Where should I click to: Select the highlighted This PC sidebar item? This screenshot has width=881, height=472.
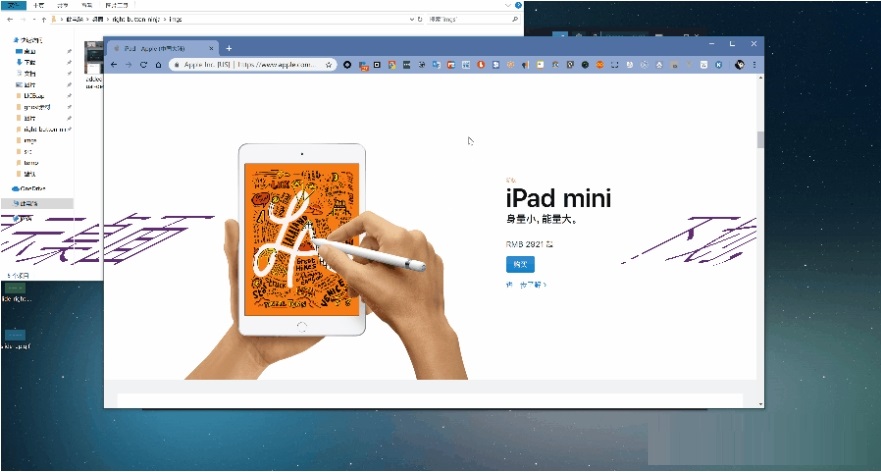(x=37, y=203)
